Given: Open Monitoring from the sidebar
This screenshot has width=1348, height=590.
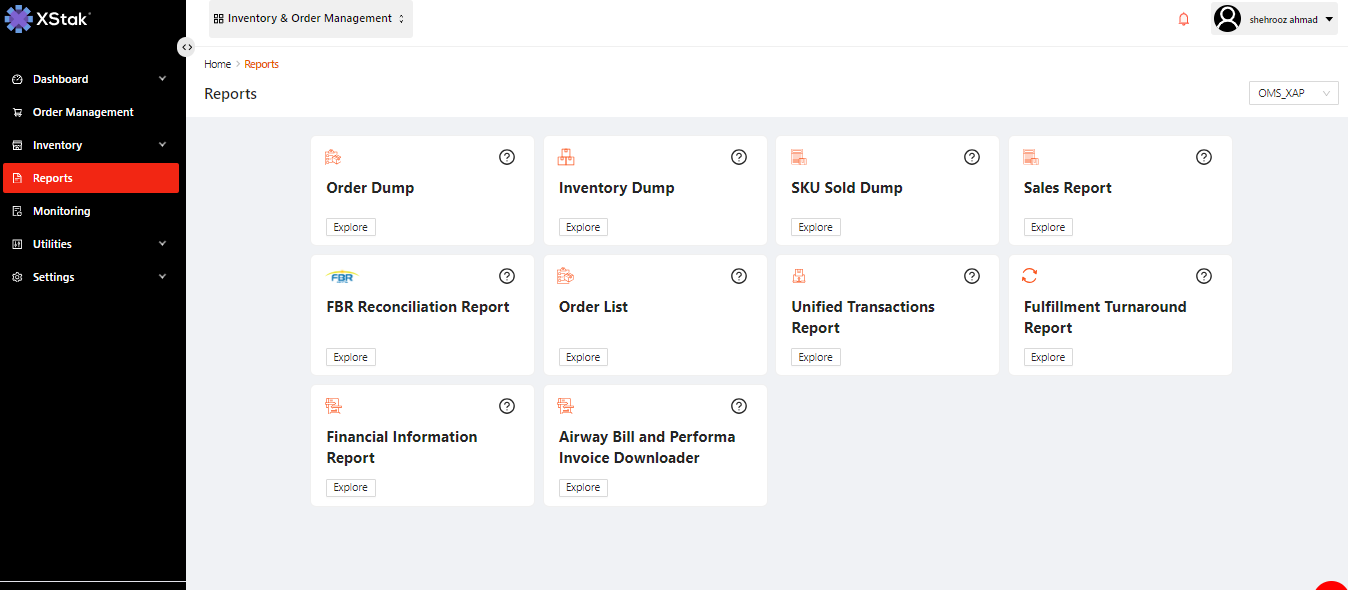Looking at the screenshot, I should pyautogui.click(x=61, y=211).
